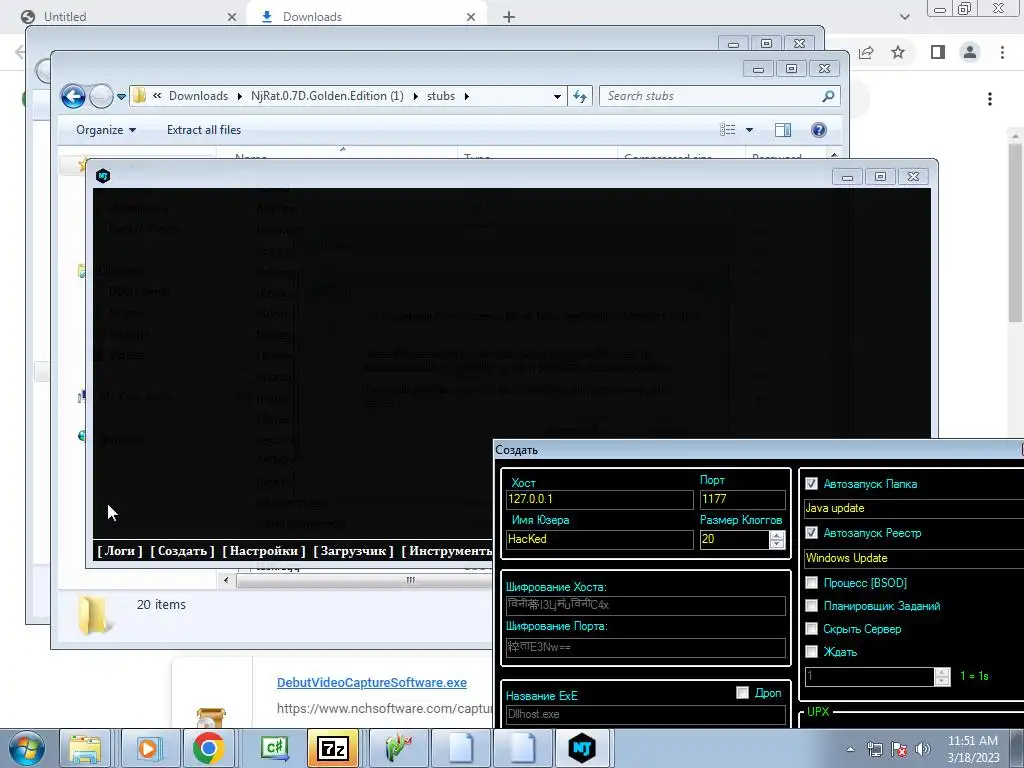Increase the Размер Клоггов stepper value

(x=776, y=535)
